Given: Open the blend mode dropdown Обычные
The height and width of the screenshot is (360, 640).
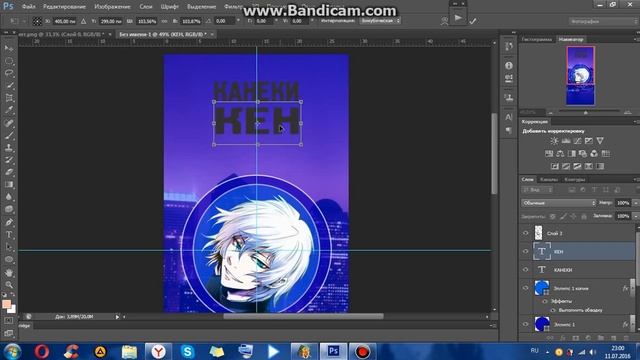Looking at the screenshot, I should point(558,203).
